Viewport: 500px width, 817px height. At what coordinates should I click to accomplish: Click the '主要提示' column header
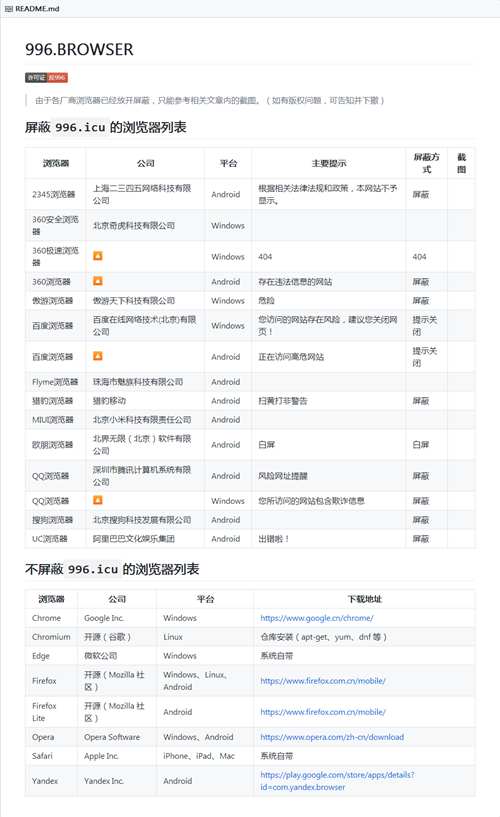coord(329,164)
